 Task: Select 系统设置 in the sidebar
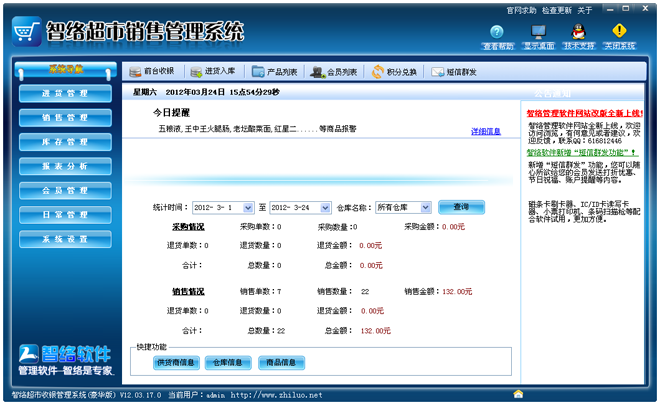coord(65,239)
